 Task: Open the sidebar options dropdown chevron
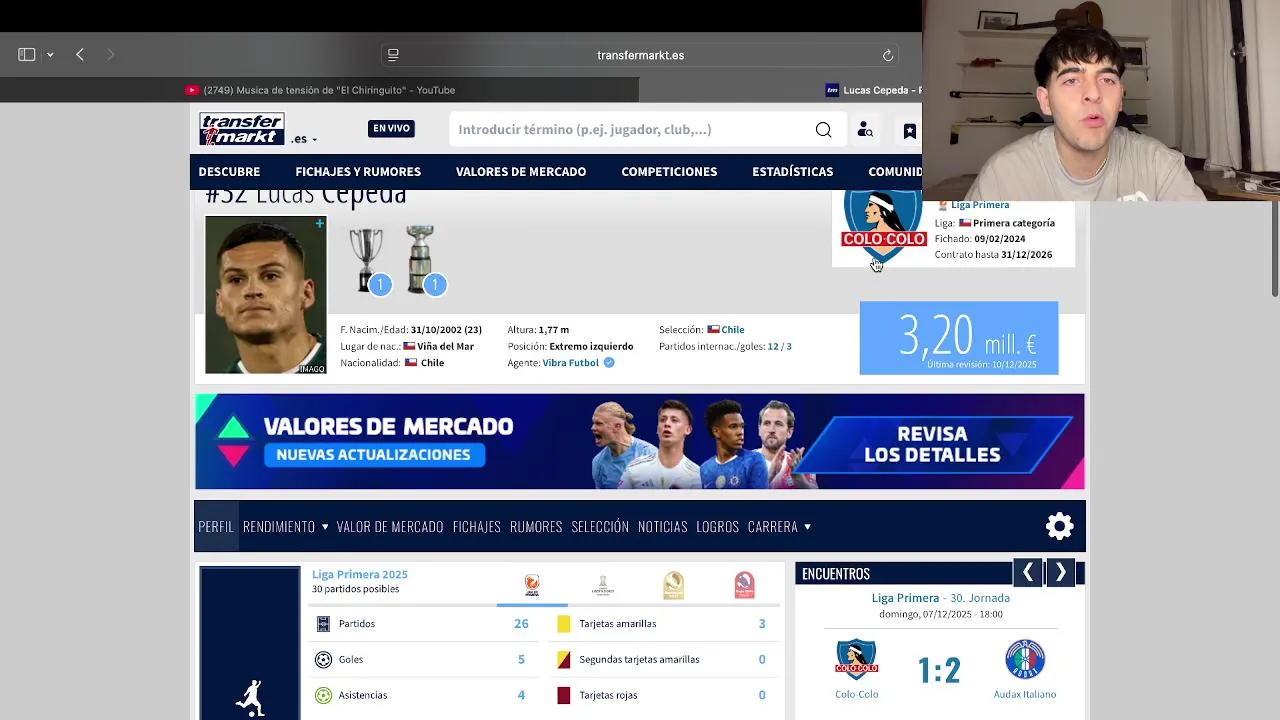point(50,55)
